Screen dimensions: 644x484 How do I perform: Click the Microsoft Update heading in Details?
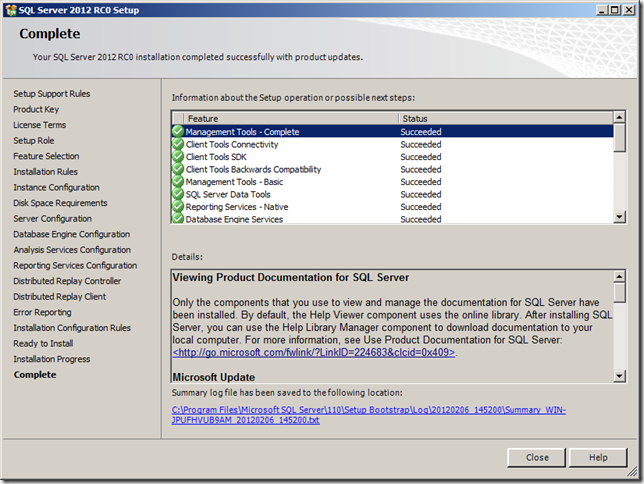(x=214, y=377)
